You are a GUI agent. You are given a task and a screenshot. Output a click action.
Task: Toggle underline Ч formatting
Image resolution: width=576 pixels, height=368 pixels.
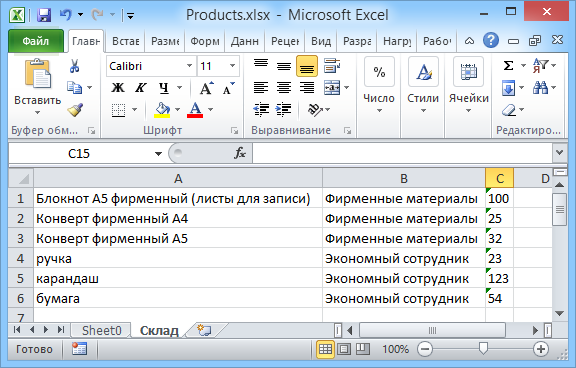coord(163,88)
